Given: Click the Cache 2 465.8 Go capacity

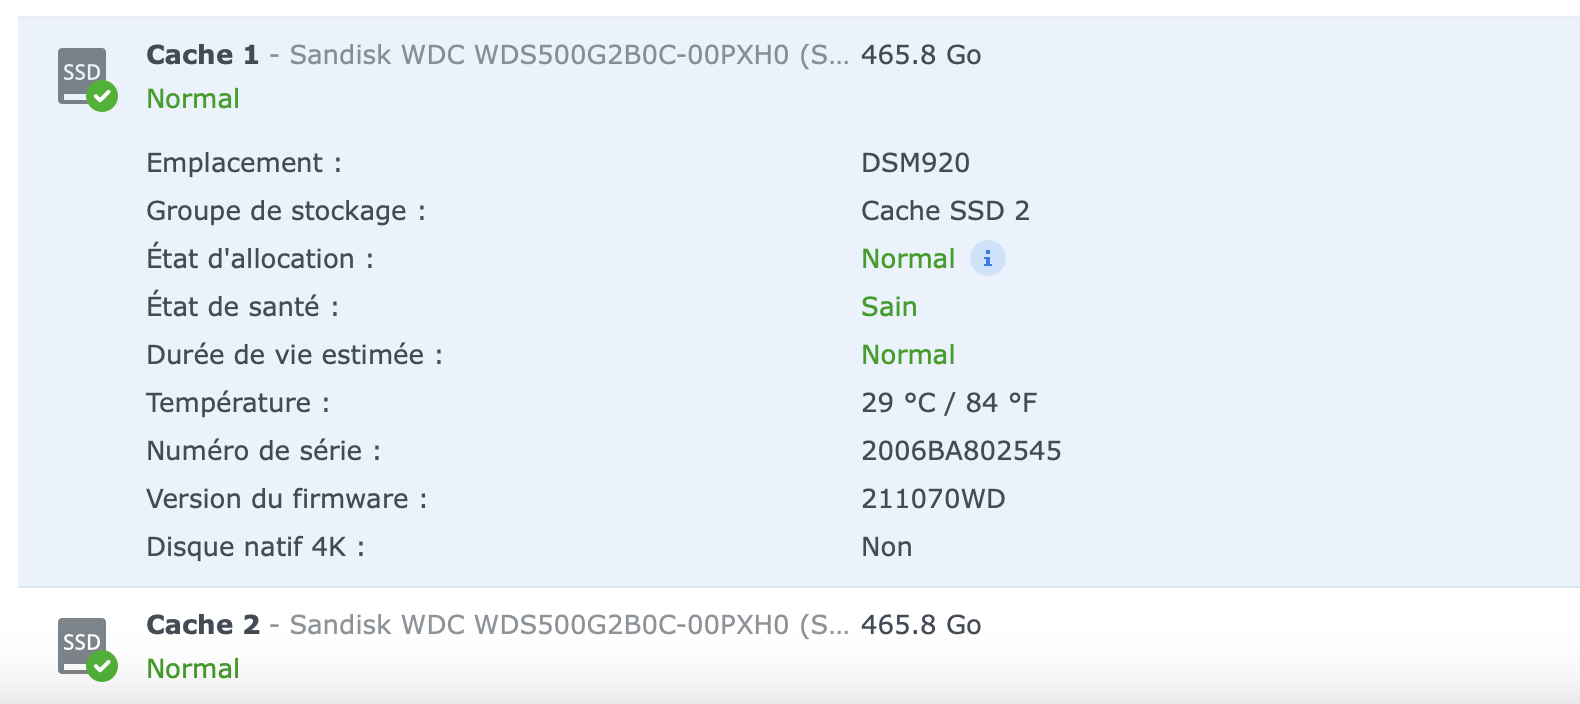Looking at the screenshot, I should pos(921,625).
